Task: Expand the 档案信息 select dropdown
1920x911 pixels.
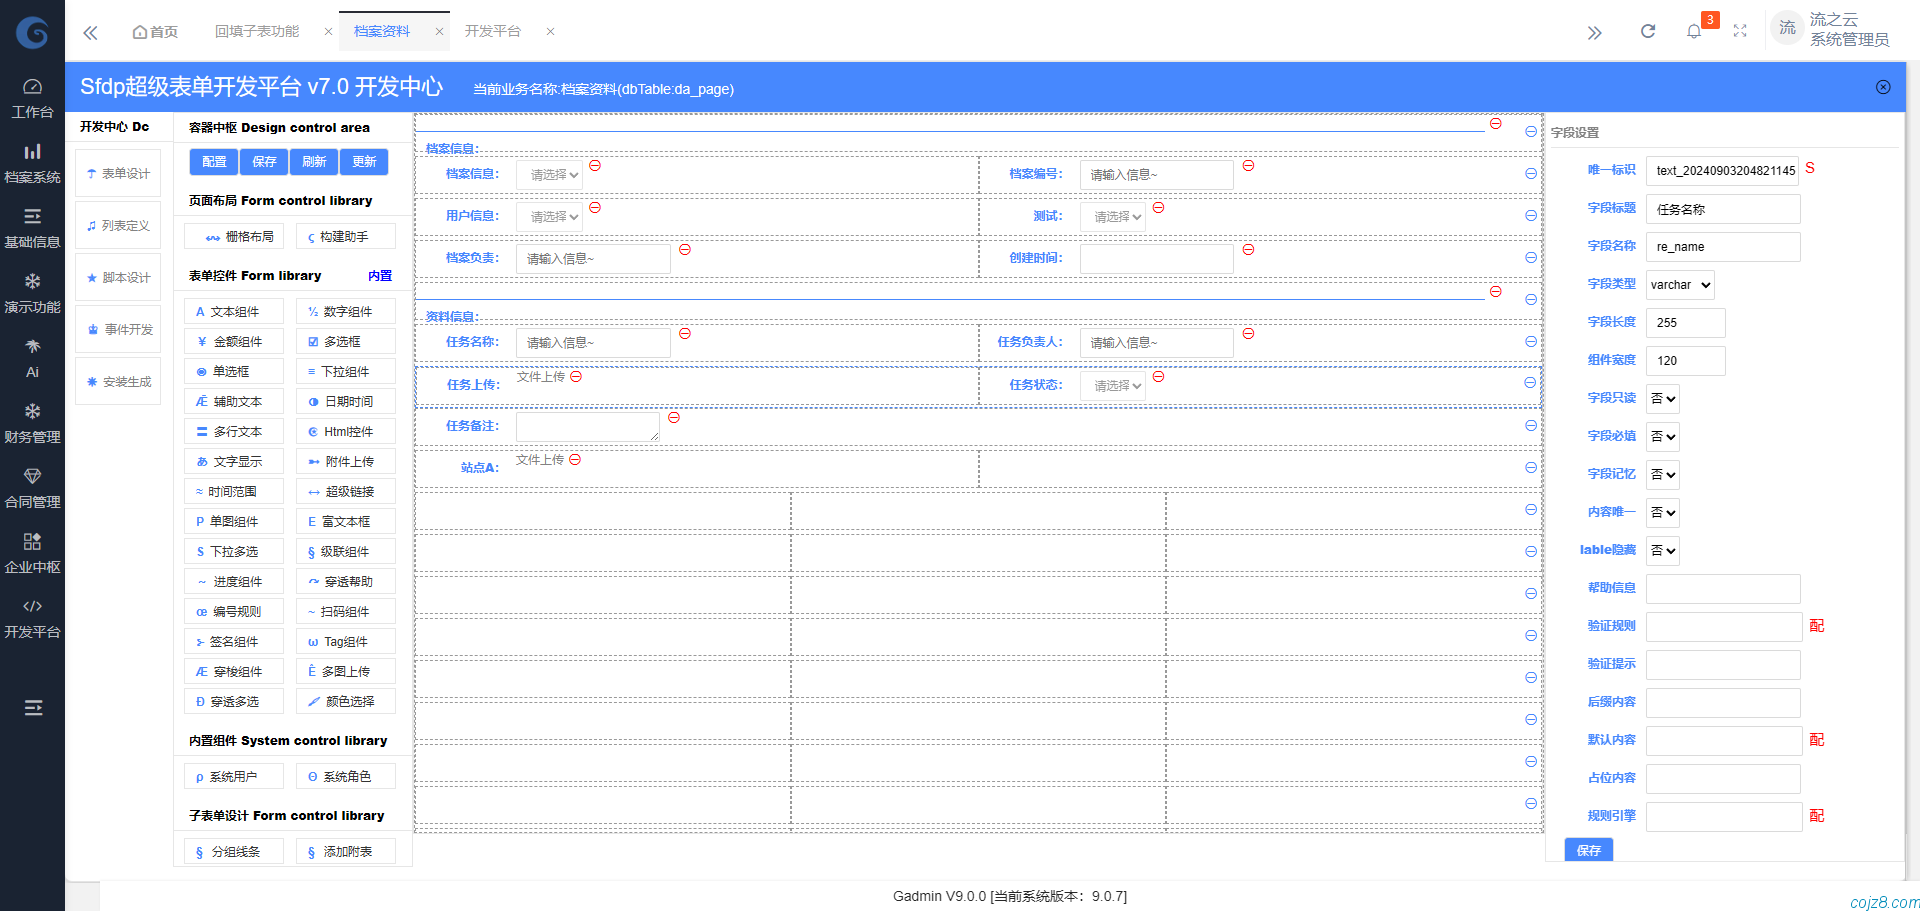Action: pyautogui.click(x=549, y=175)
